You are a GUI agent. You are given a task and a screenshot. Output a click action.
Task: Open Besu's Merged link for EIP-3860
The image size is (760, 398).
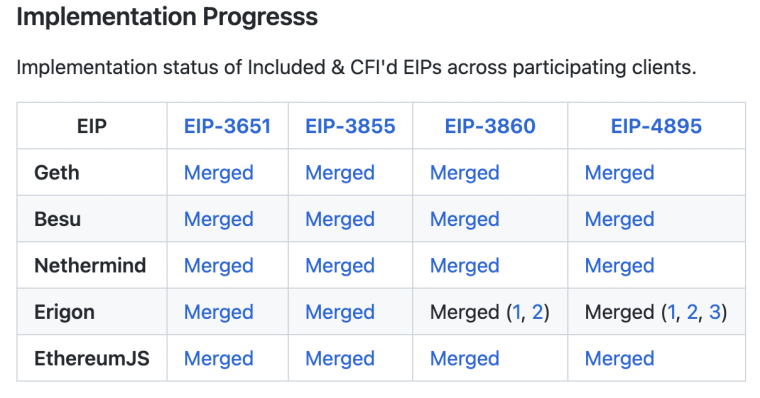click(464, 220)
